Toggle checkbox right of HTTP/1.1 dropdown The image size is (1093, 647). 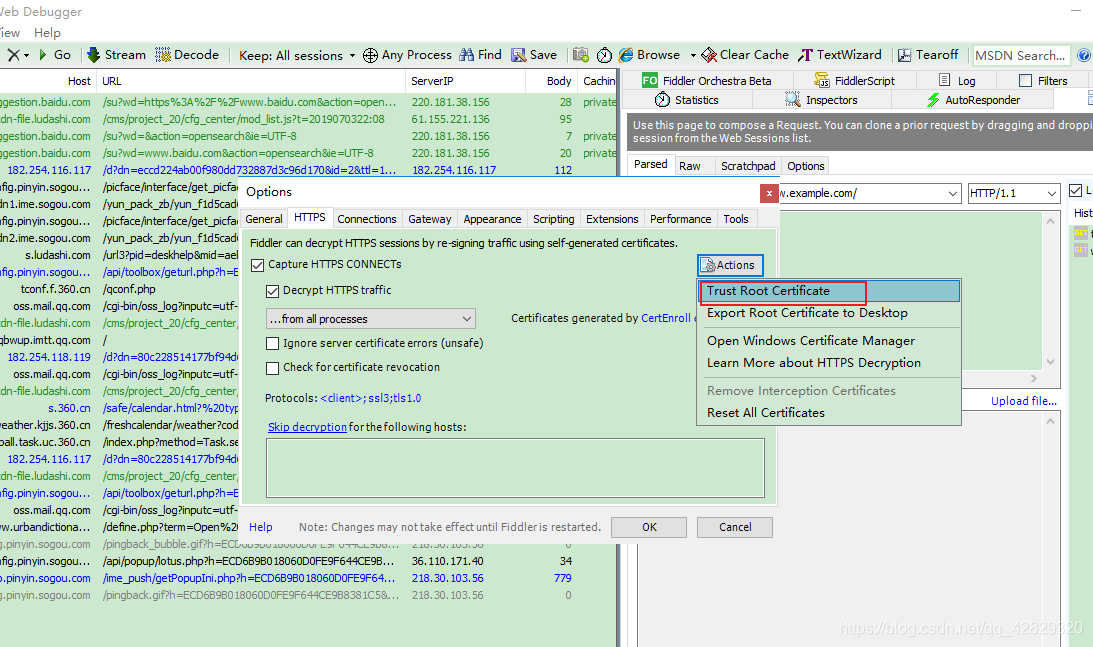[1076, 190]
